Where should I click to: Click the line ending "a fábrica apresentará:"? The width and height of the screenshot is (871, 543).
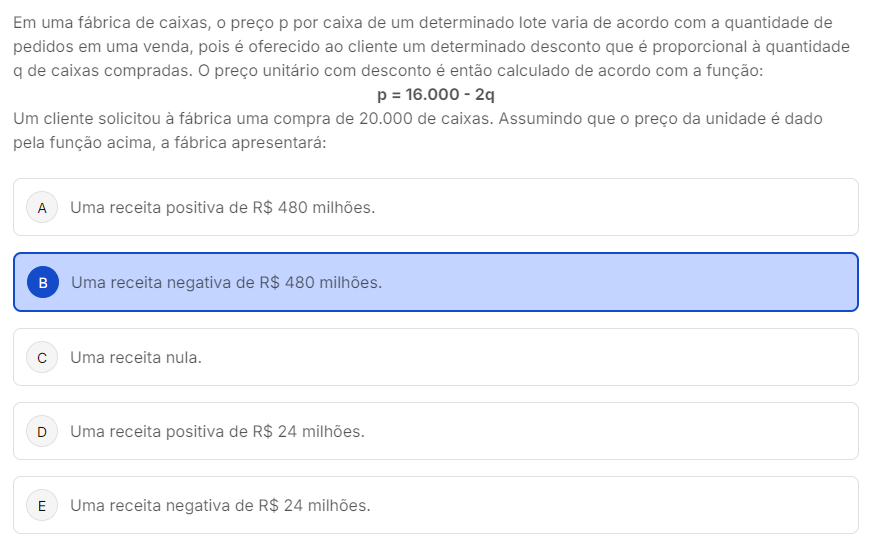pyautogui.click(x=170, y=143)
